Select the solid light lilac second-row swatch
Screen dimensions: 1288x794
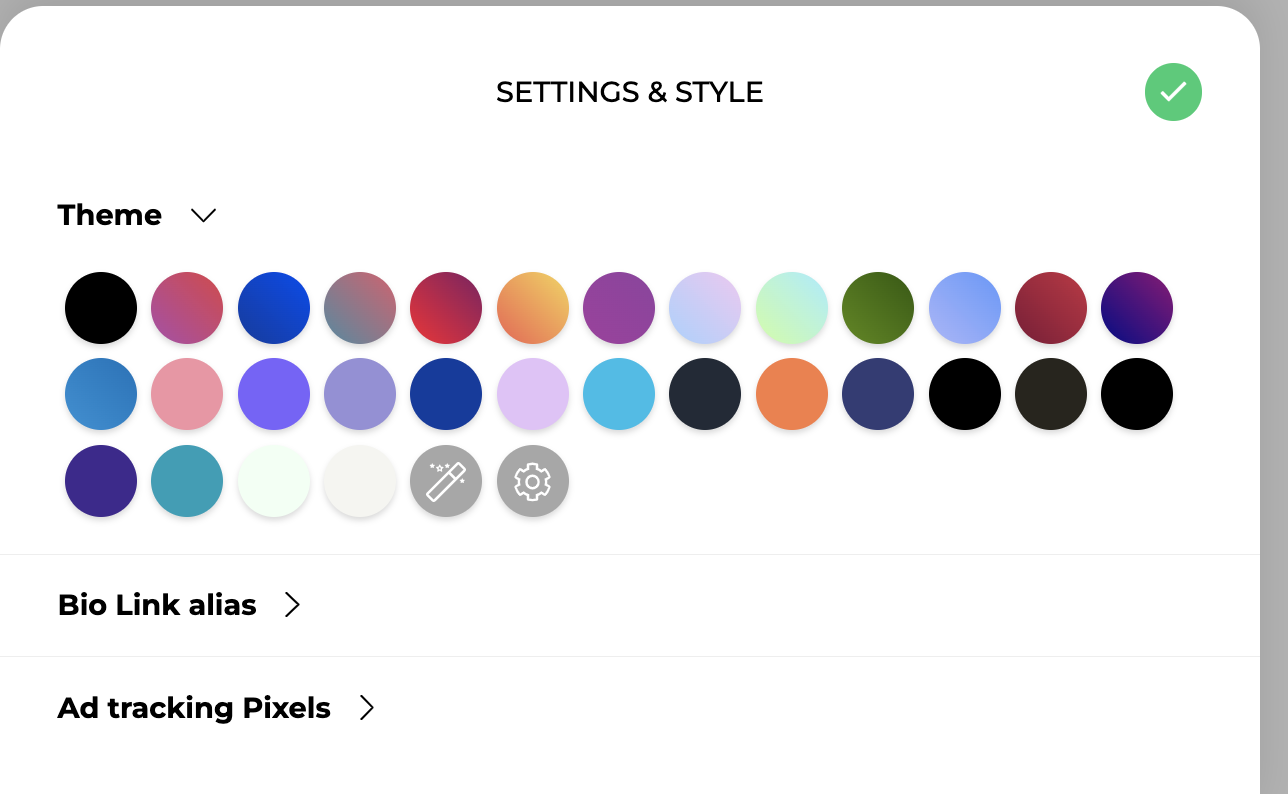[533, 394]
